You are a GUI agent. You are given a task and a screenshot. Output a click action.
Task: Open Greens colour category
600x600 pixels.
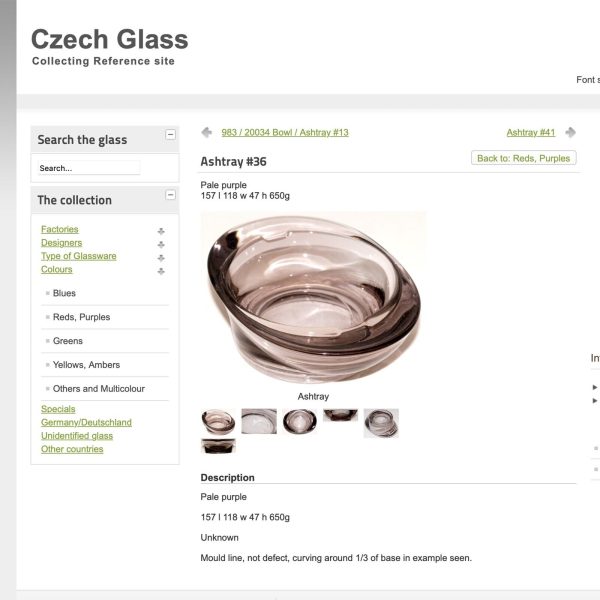(x=68, y=341)
